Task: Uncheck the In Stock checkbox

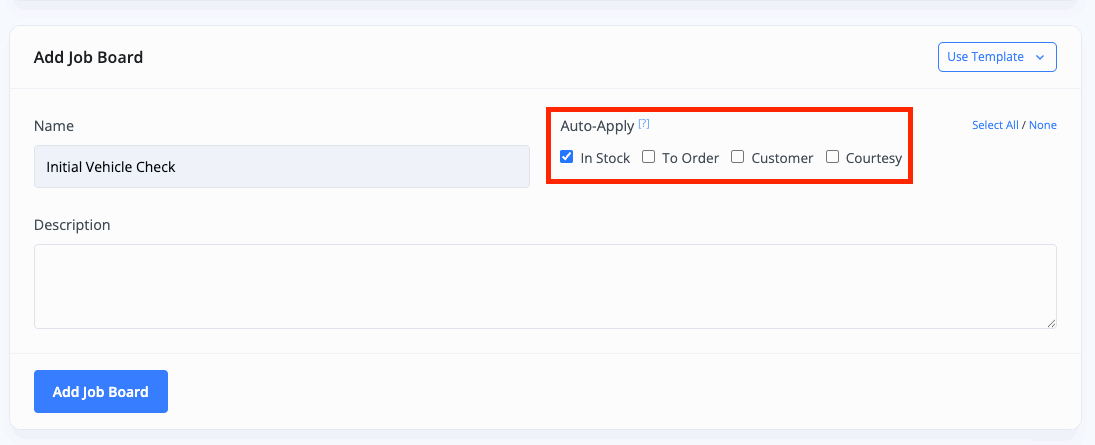Action: [x=567, y=157]
